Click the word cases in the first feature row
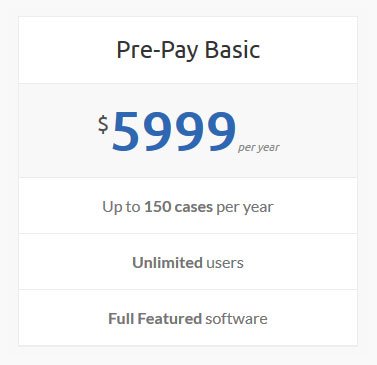Image resolution: width=377 pixels, height=365 pixels. pyautogui.click(x=194, y=207)
